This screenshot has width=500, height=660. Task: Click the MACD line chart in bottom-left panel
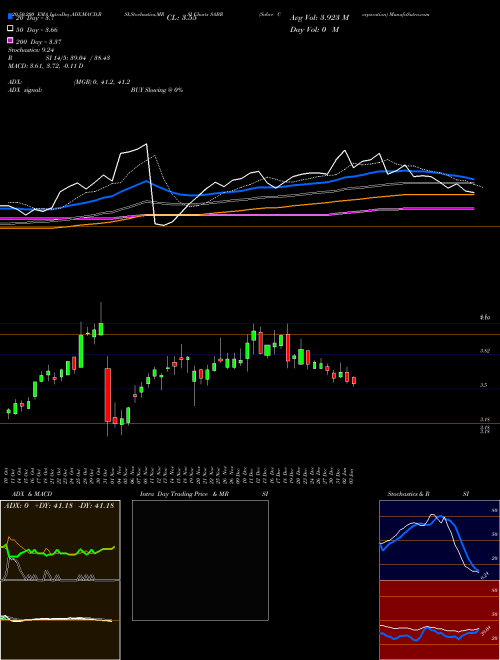click(60, 620)
